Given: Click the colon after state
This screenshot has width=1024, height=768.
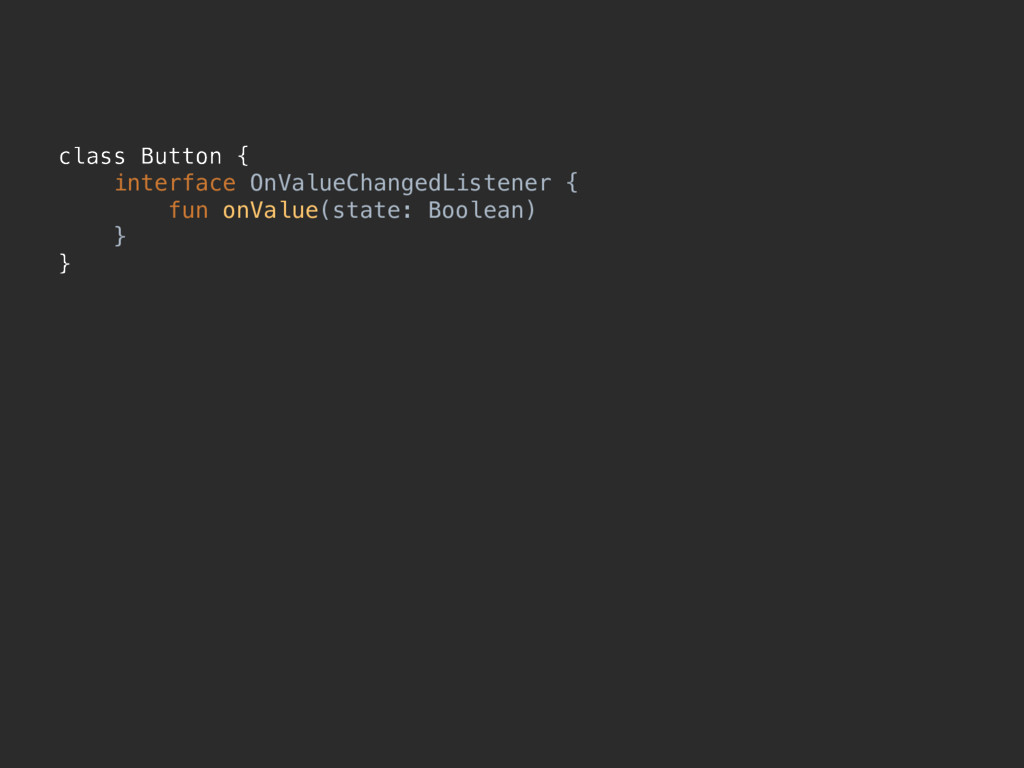Looking at the screenshot, I should click(408, 212).
